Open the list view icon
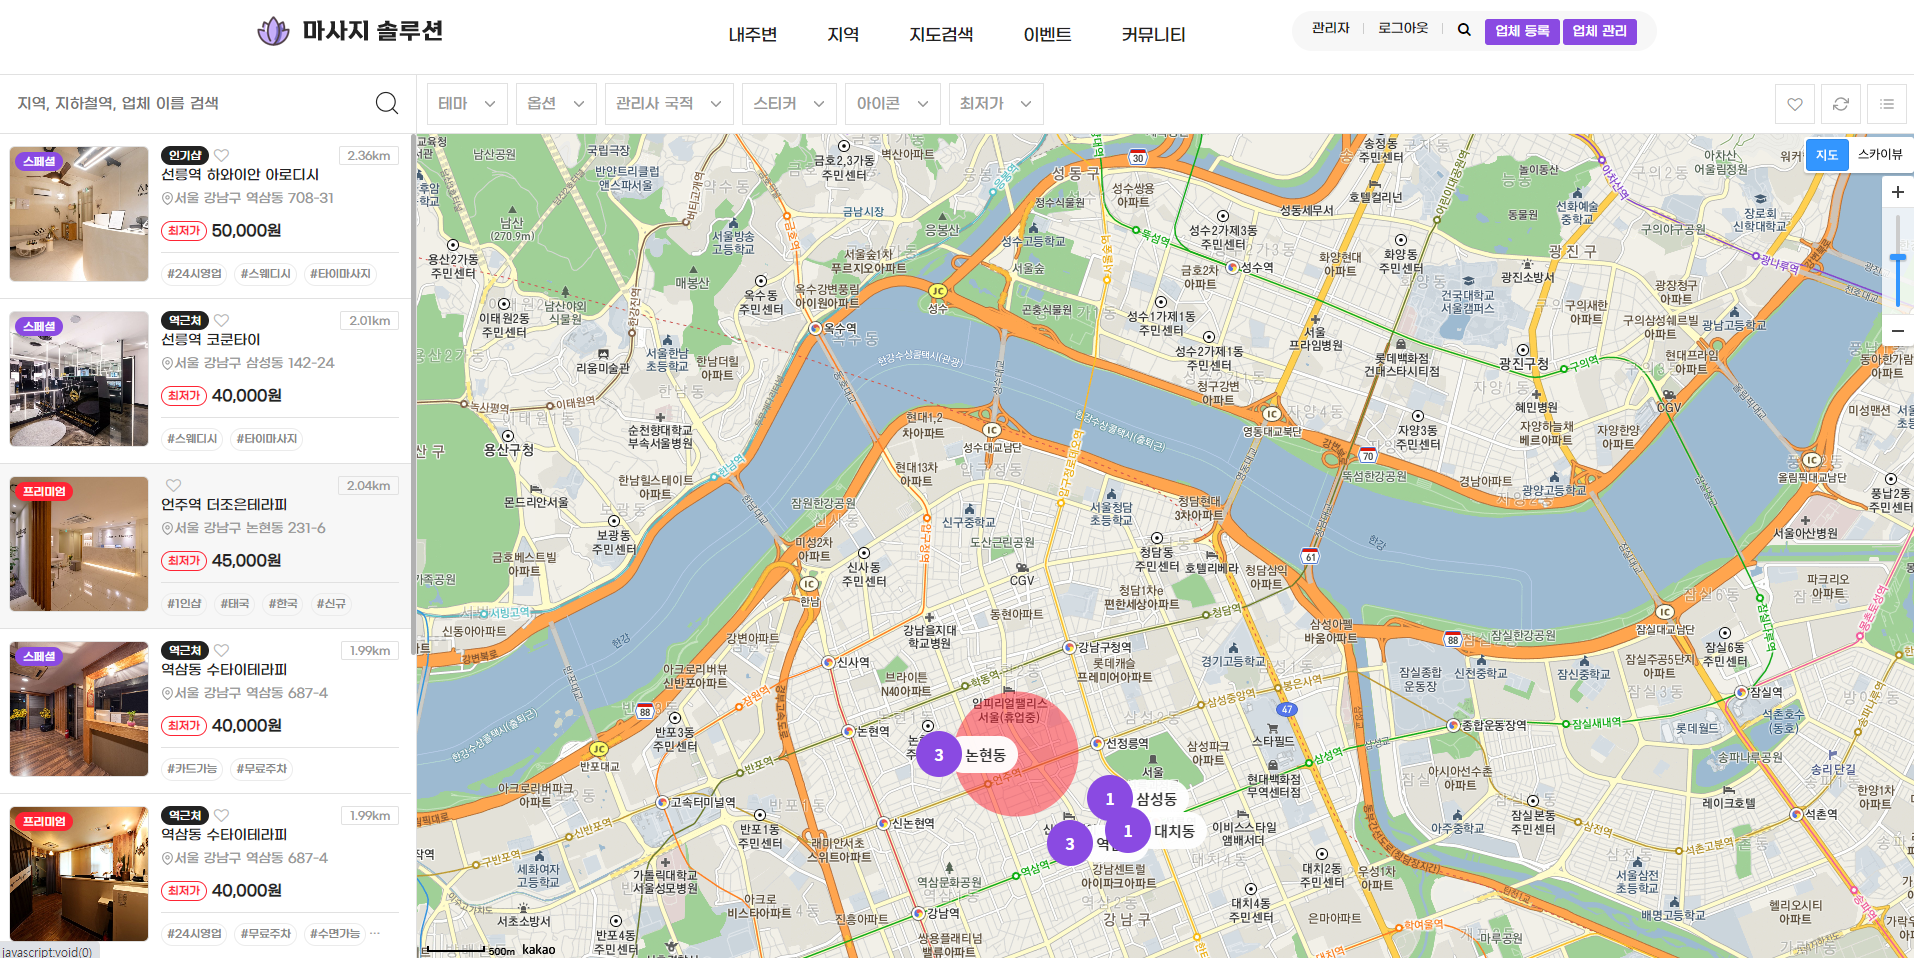 coord(1887,104)
